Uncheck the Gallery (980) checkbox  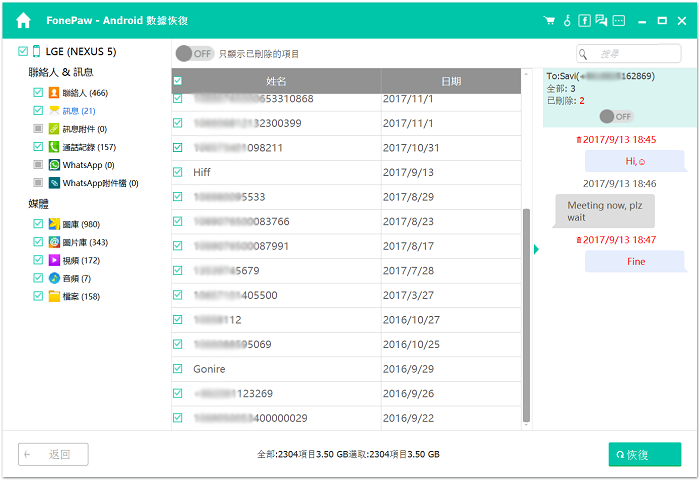(x=38, y=223)
